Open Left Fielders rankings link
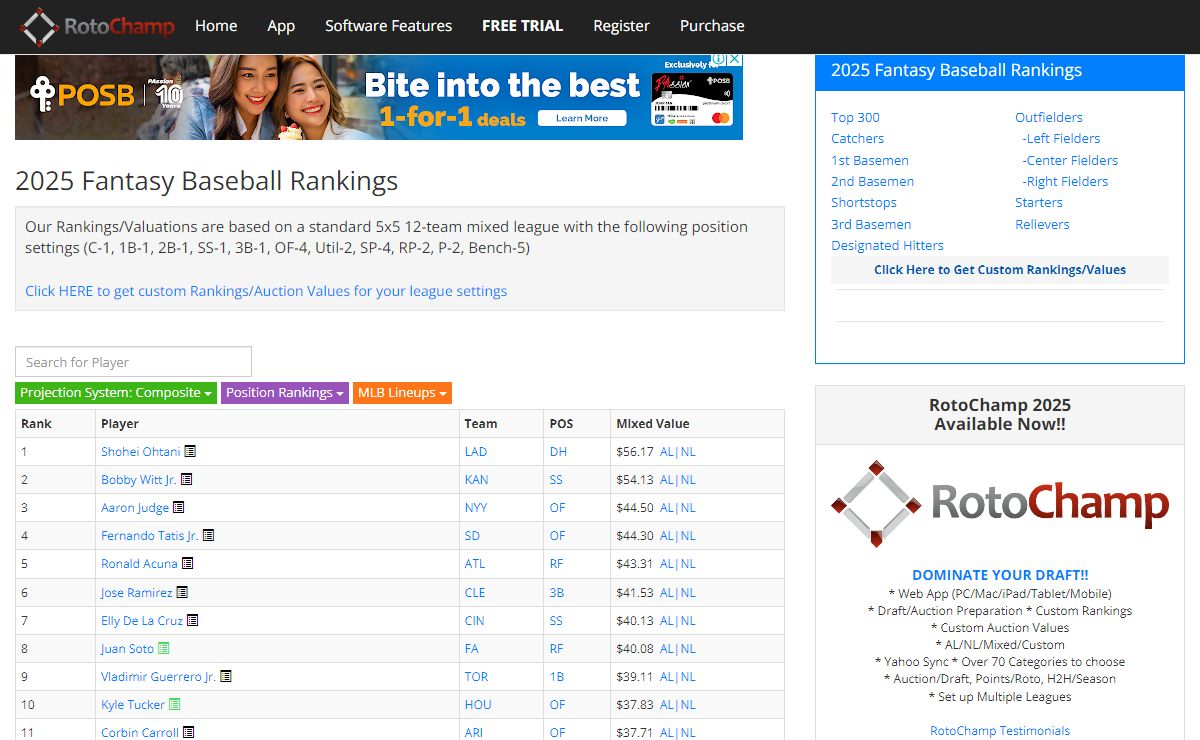The height and width of the screenshot is (740, 1200). pyautogui.click(x=1061, y=139)
